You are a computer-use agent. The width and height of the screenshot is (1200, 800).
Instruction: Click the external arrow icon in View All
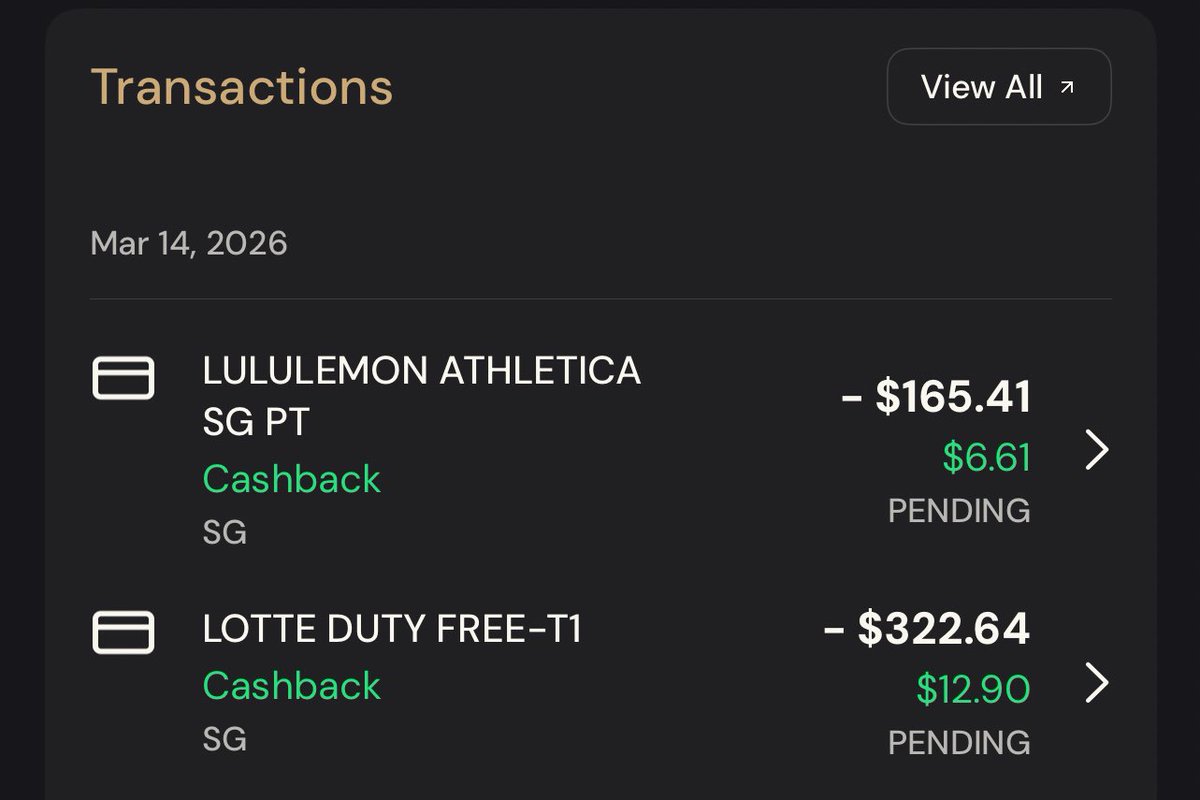point(1067,87)
